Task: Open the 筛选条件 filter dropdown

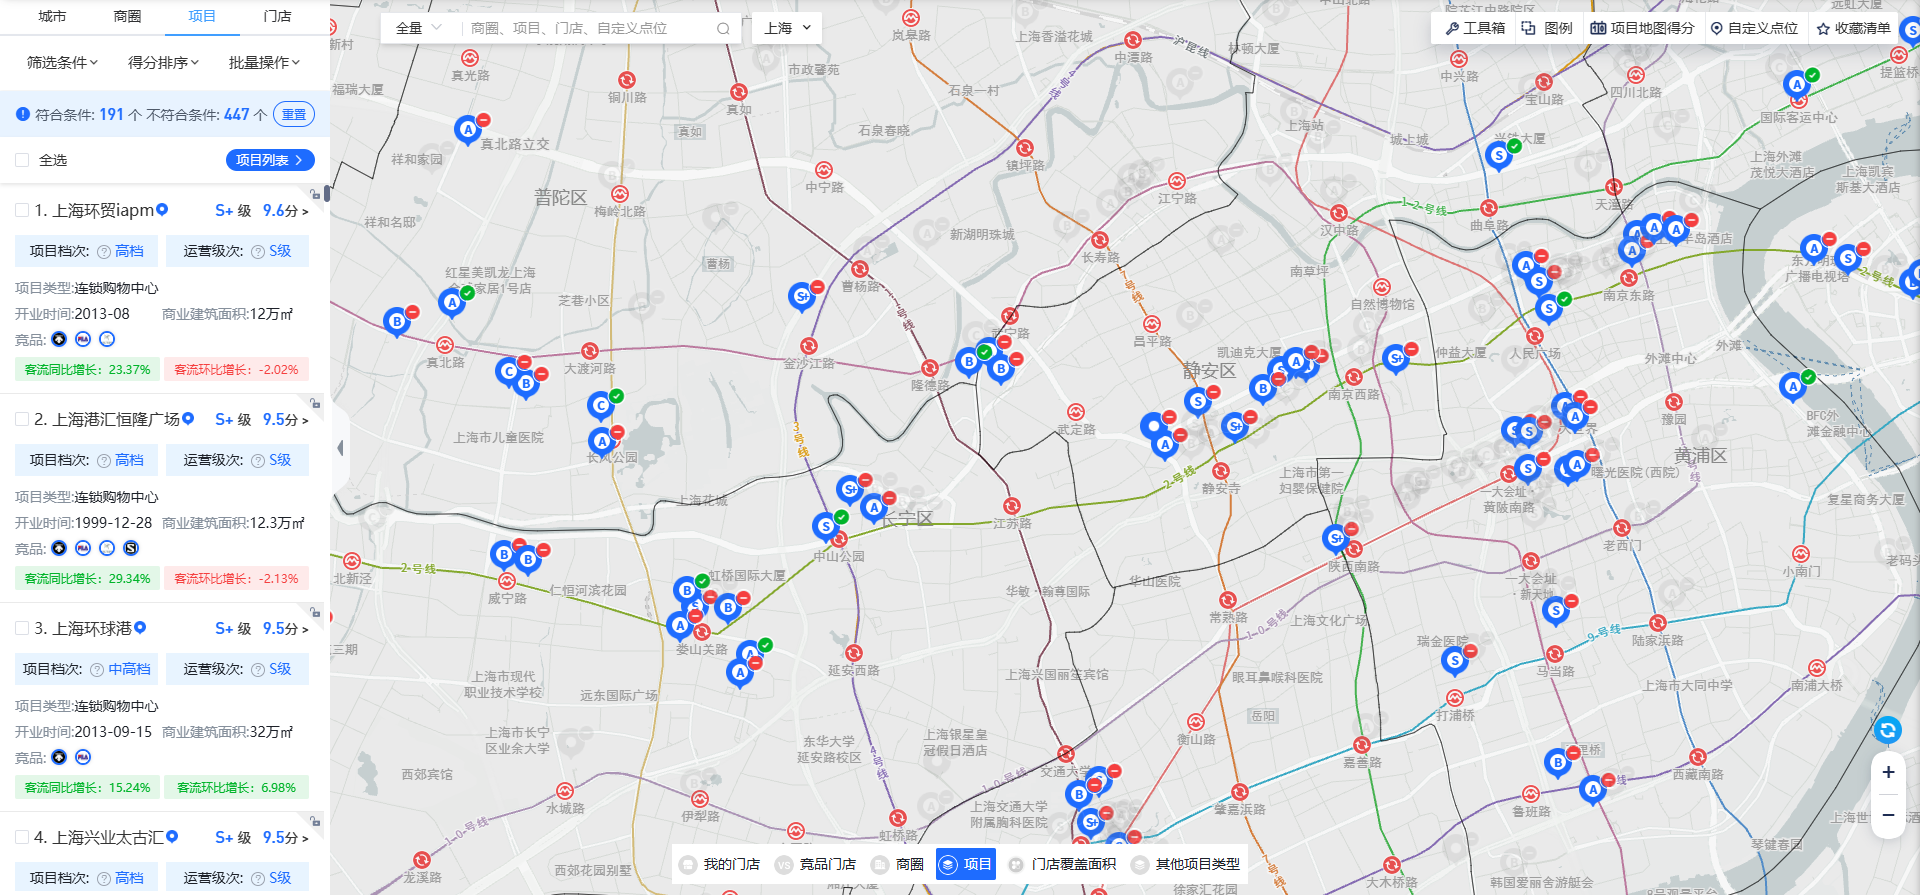Action: pos(62,62)
